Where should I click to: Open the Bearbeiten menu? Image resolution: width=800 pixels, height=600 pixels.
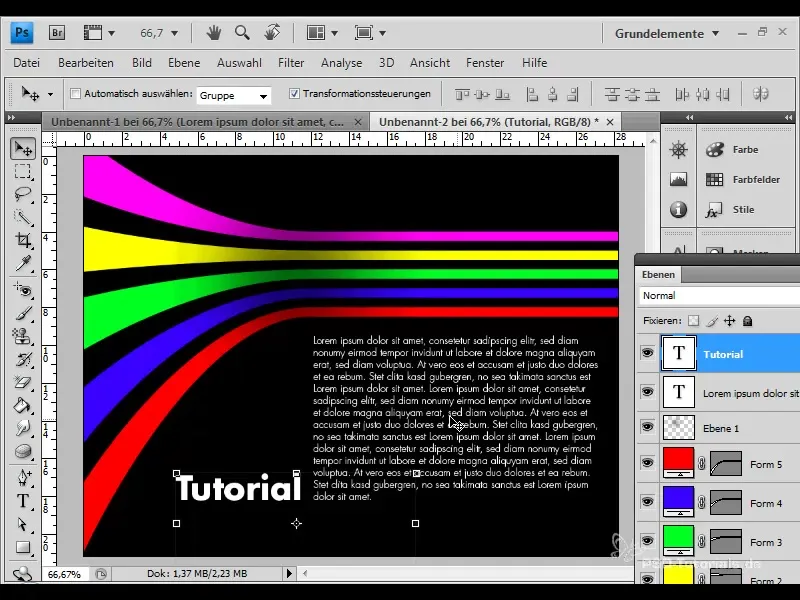click(x=86, y=63)
